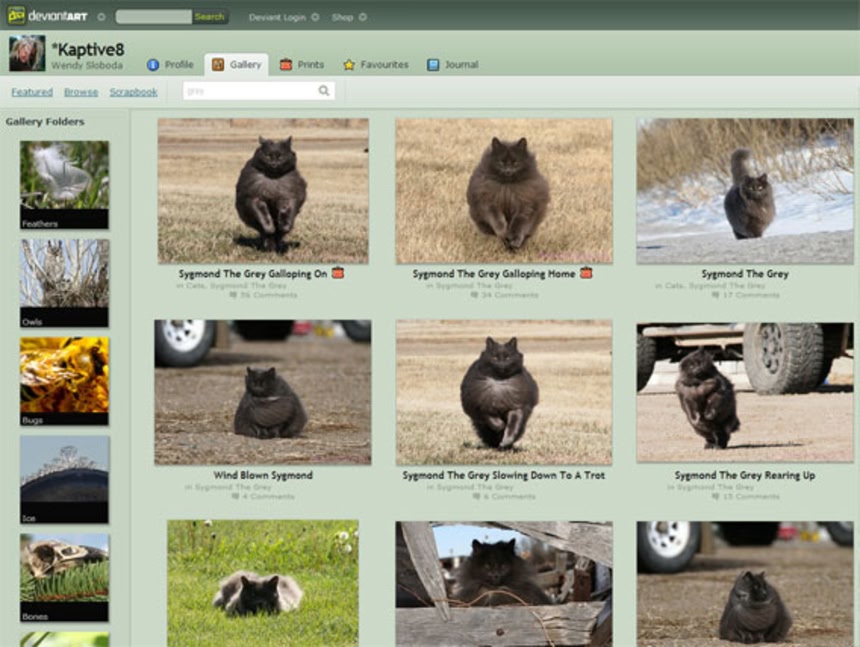This screenshot has width=860, height=647.
Task: Open the Favourites tab
Action: [x=376, y=65]
